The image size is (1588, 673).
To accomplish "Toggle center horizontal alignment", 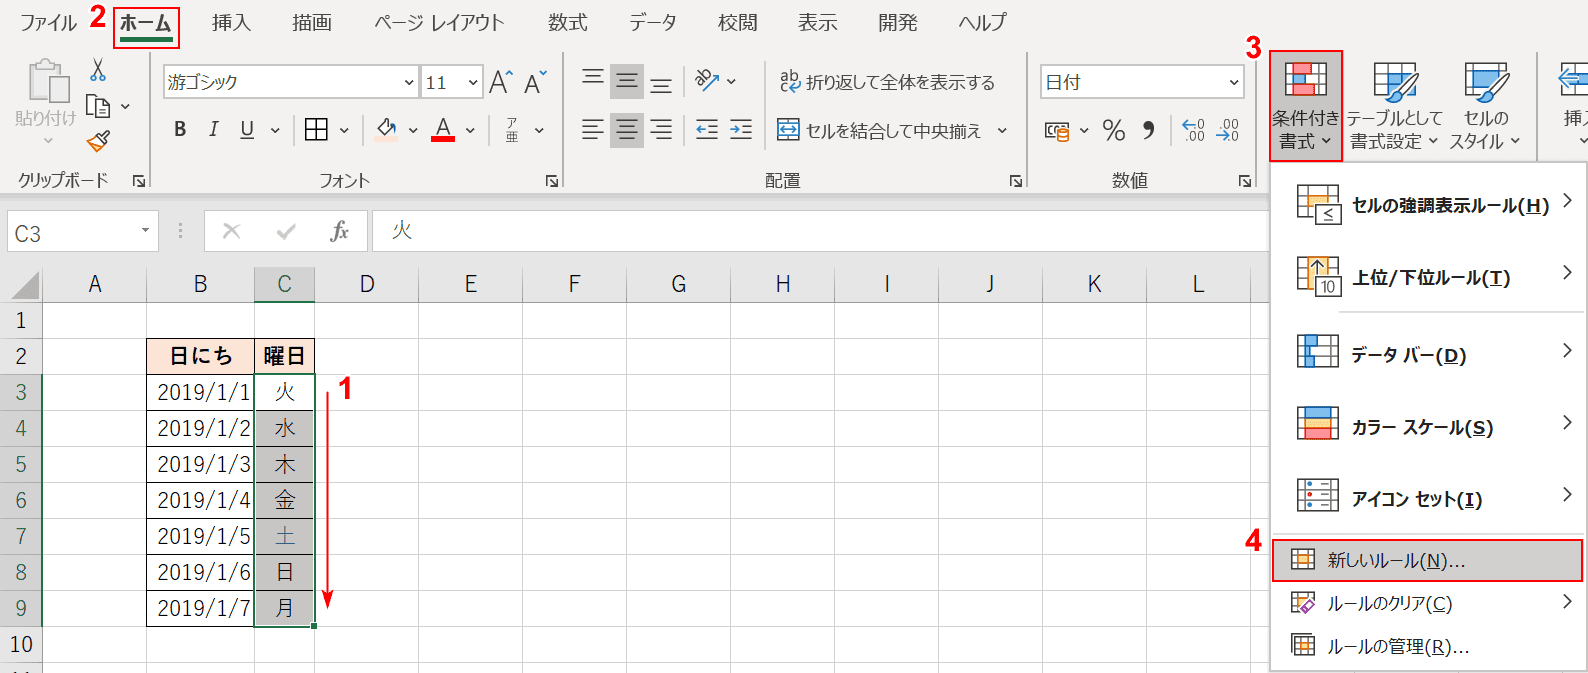I will (x=627, y=129).
